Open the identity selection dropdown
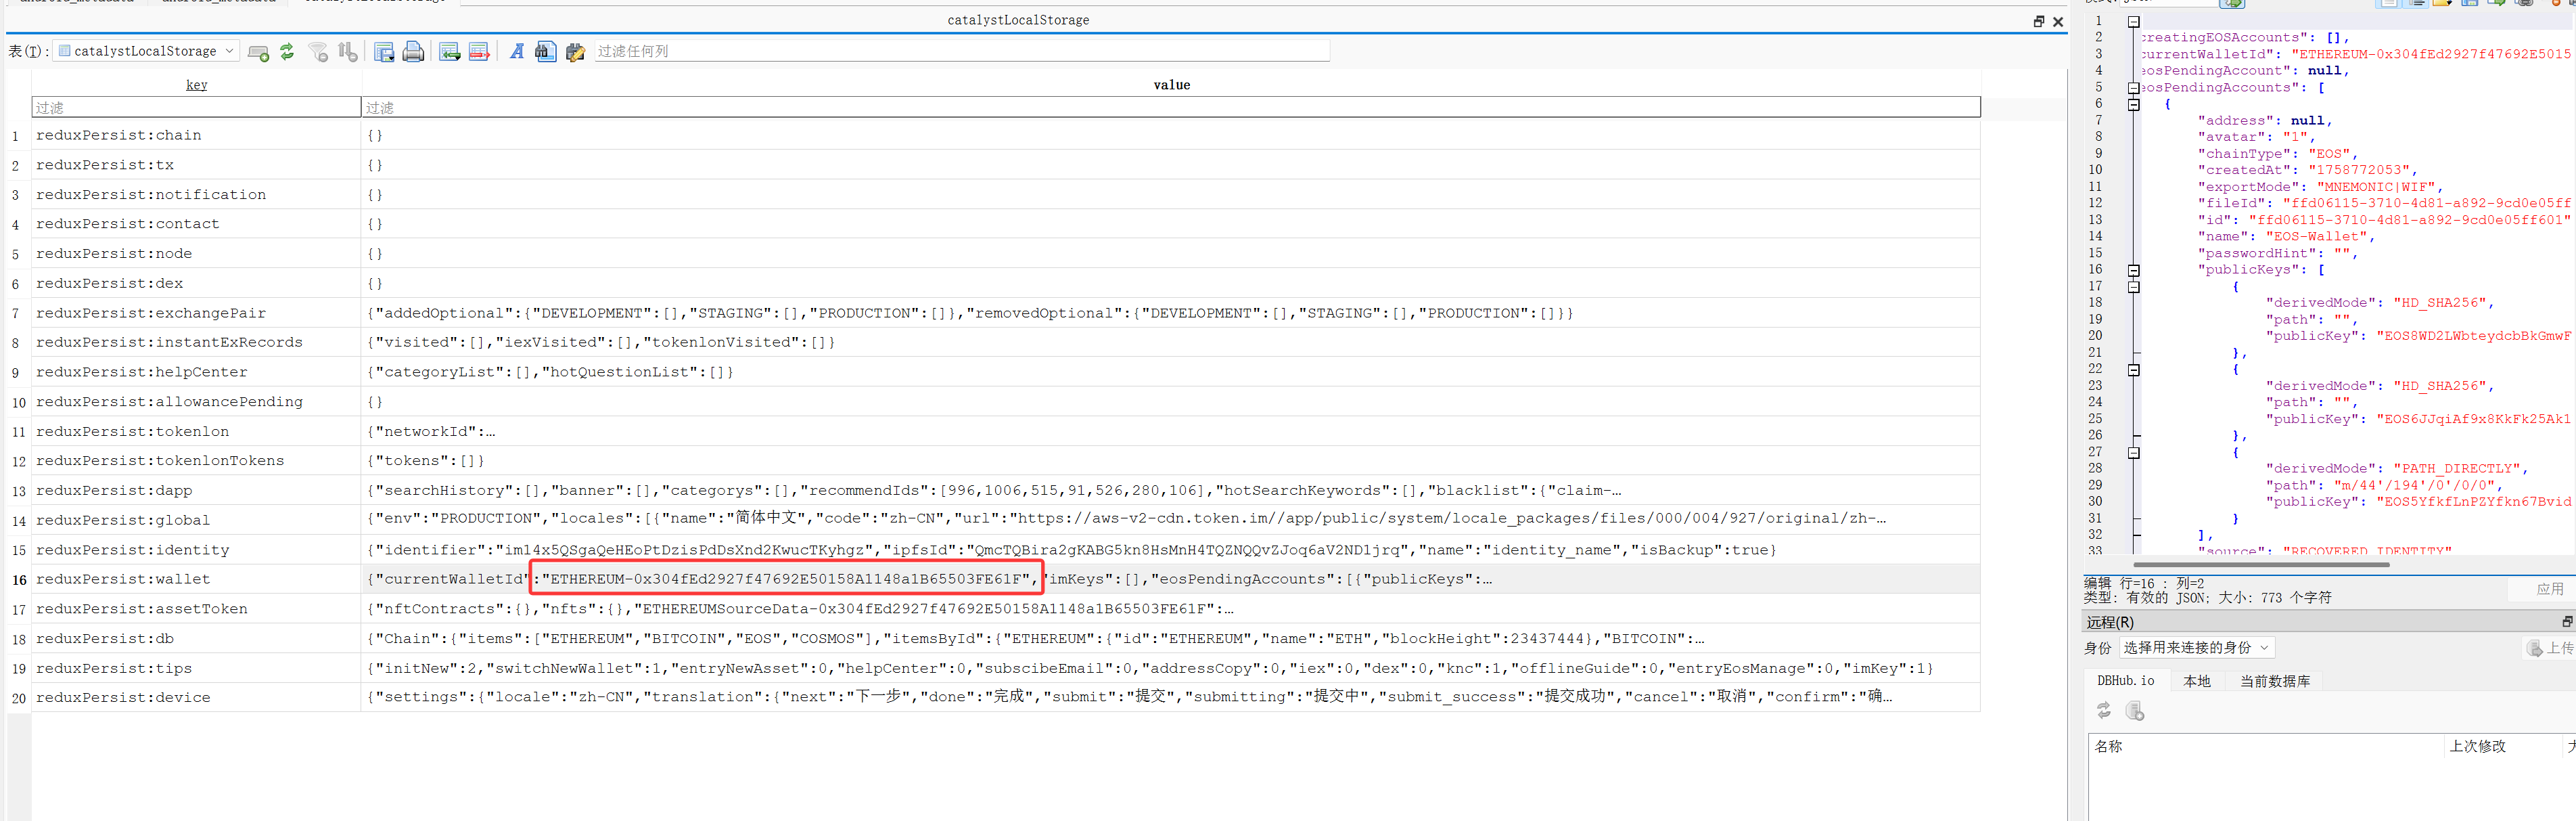2576x821 pixels. click(2196, 648)
